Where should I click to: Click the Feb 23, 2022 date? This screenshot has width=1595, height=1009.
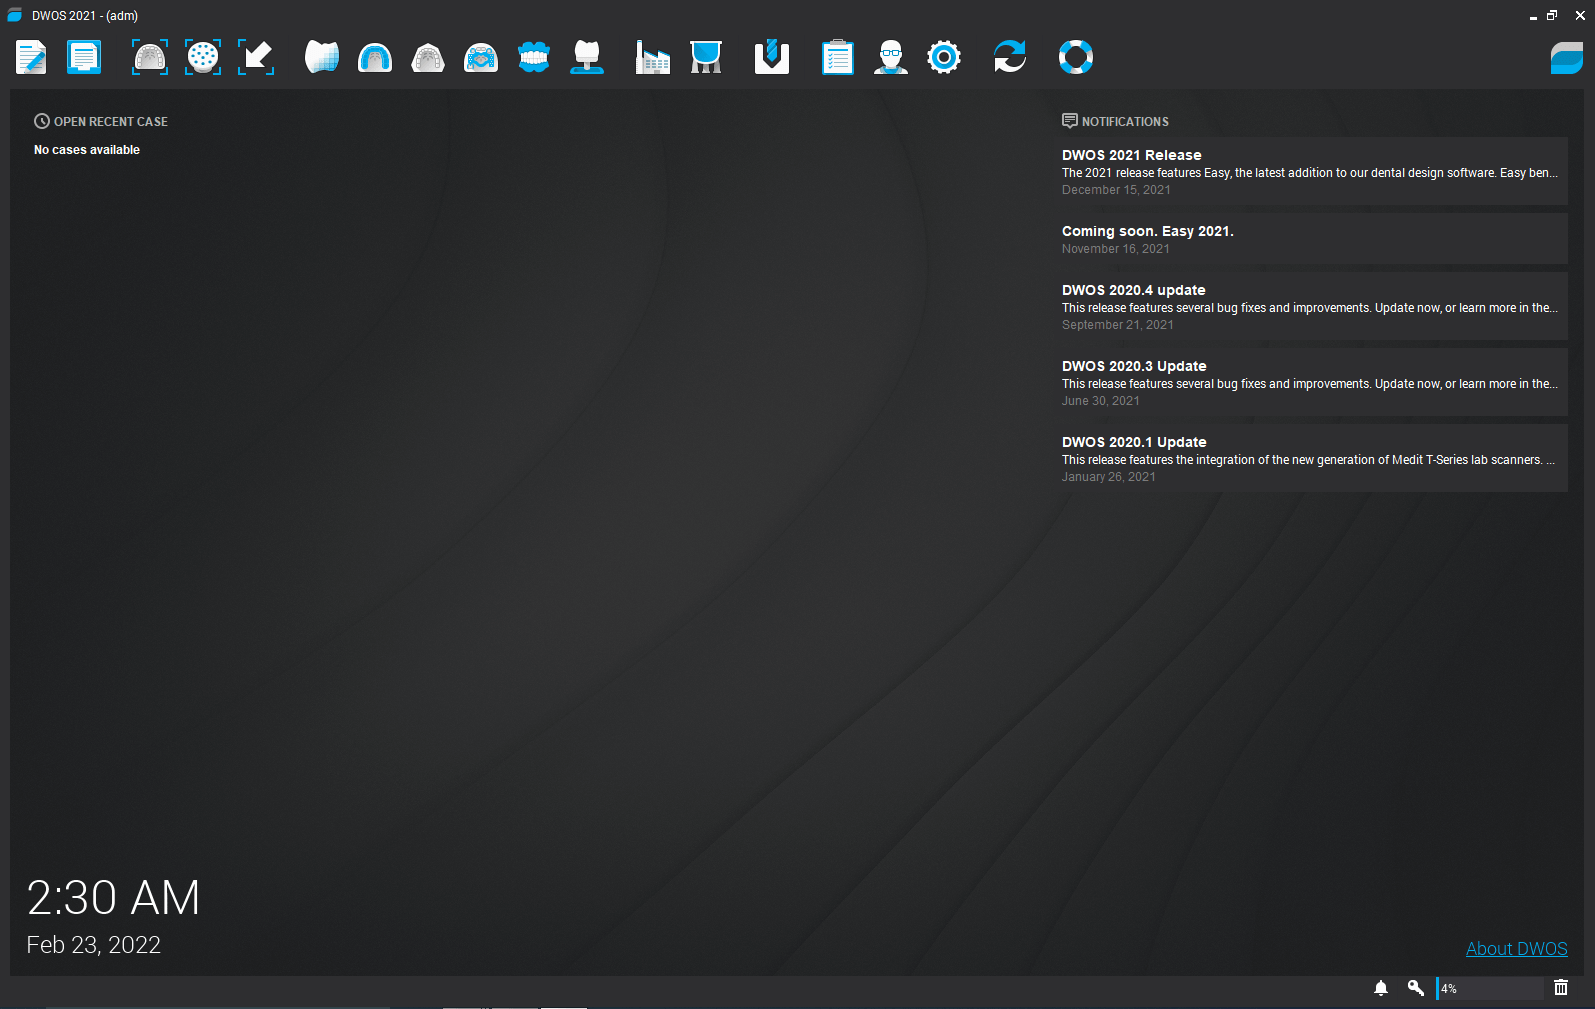point(93,945)
